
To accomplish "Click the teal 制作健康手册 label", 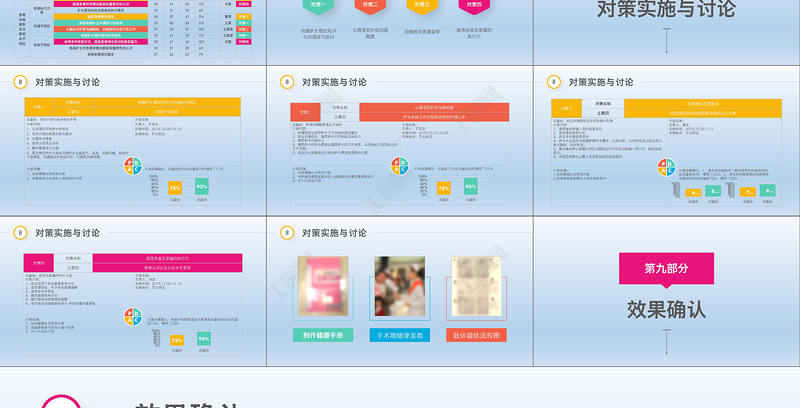I will click(x=317, y=335).
